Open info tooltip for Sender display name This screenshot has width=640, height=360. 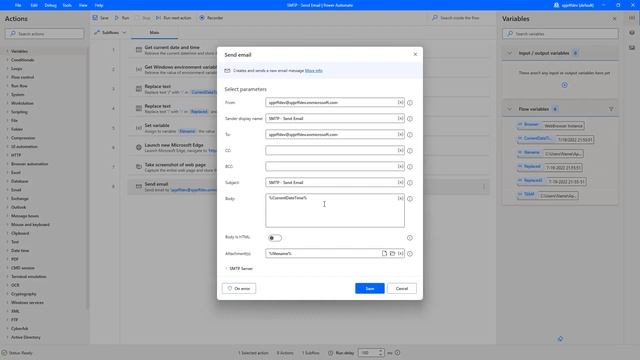click(410, 119)
